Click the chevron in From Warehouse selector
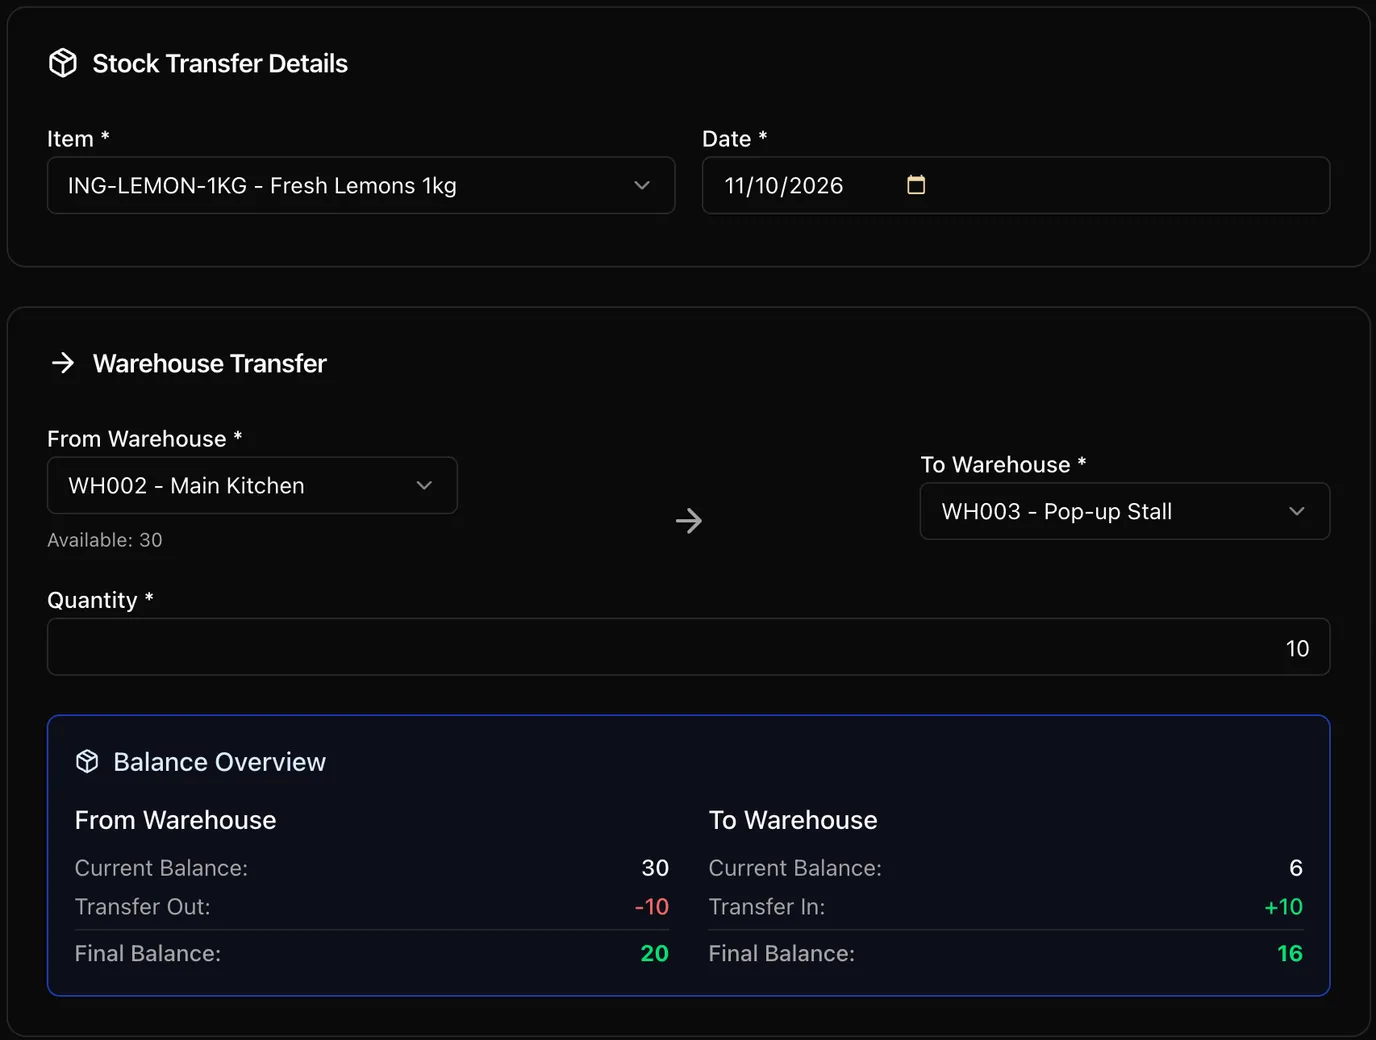 424,485
